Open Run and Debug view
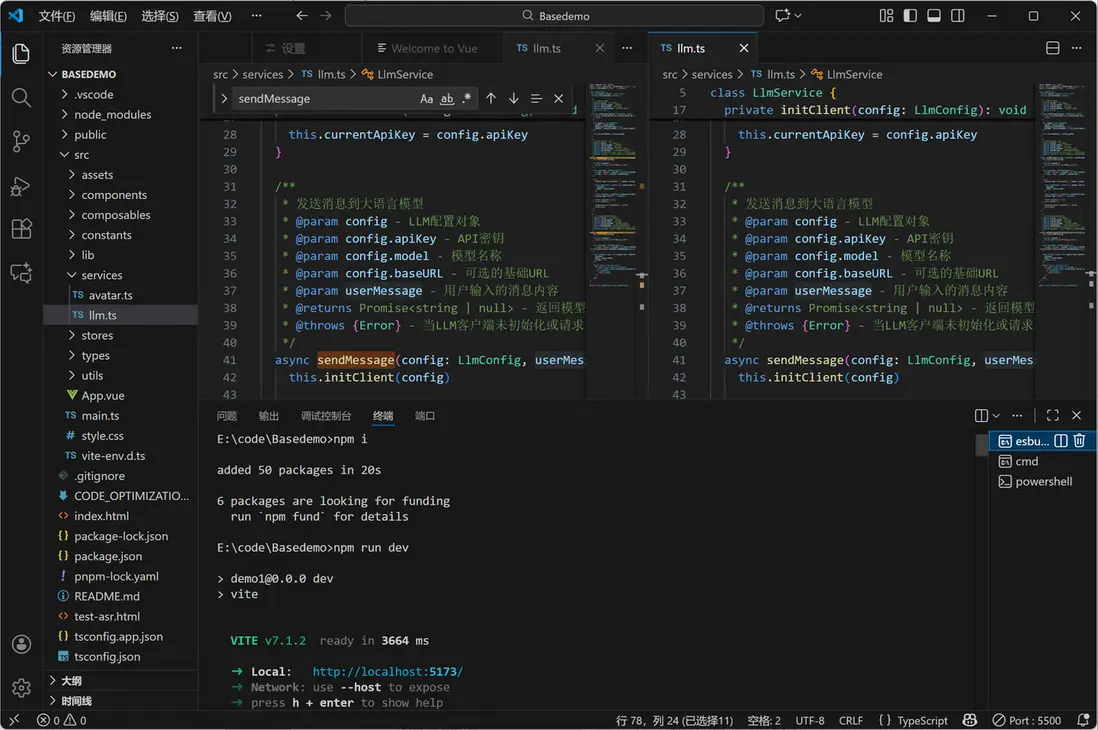Viewport: 1098px width, 730px height. [x=21, y=186]
